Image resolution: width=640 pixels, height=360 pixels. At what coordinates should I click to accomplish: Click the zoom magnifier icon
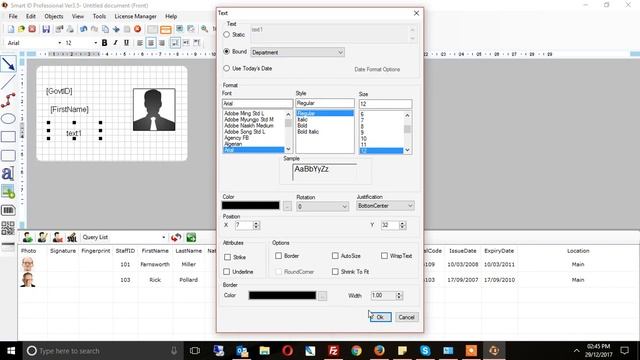(204, 29)
